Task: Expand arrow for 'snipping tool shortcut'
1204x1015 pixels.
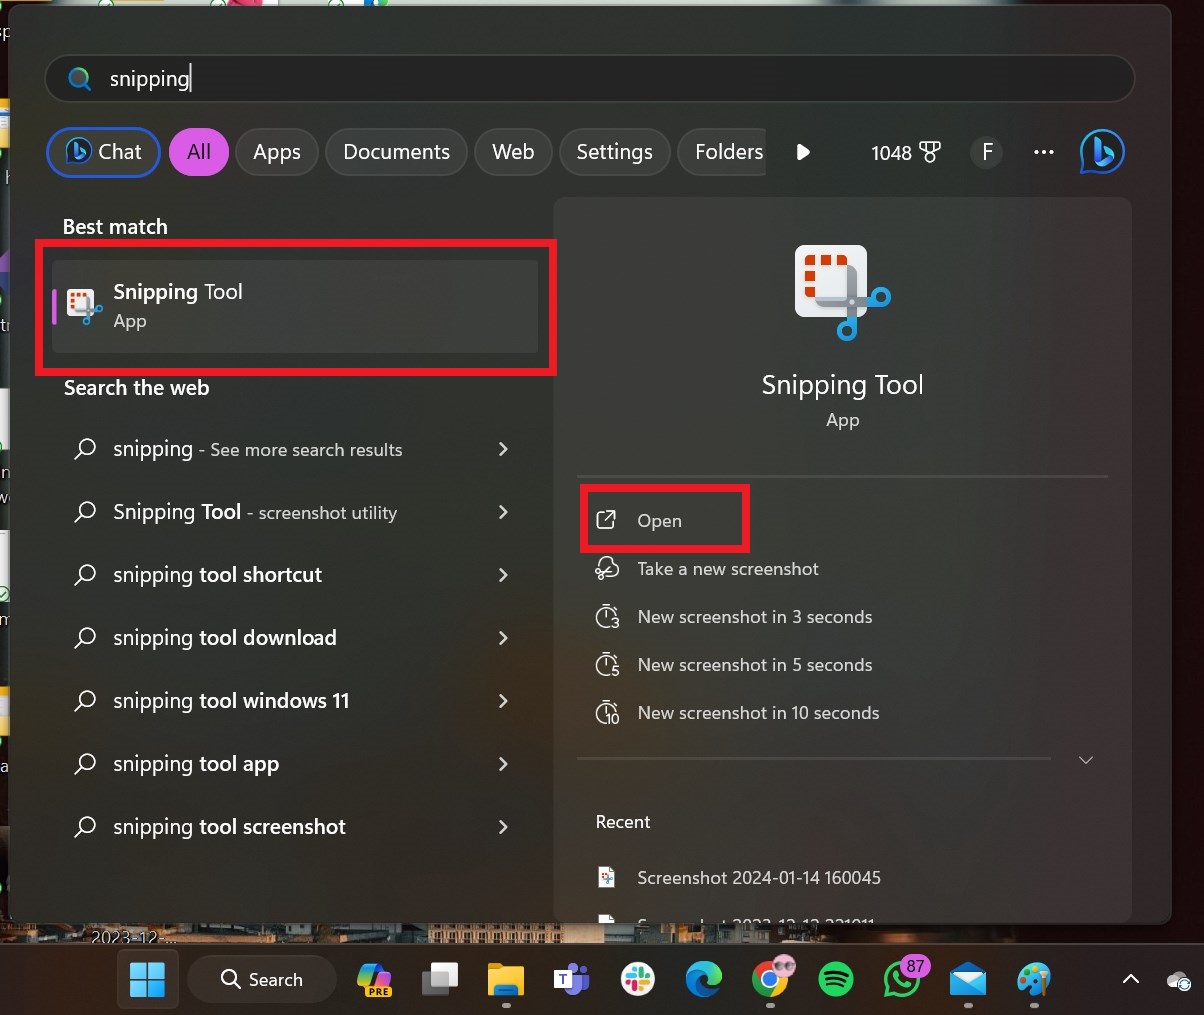Action: [x=503, y=575]
